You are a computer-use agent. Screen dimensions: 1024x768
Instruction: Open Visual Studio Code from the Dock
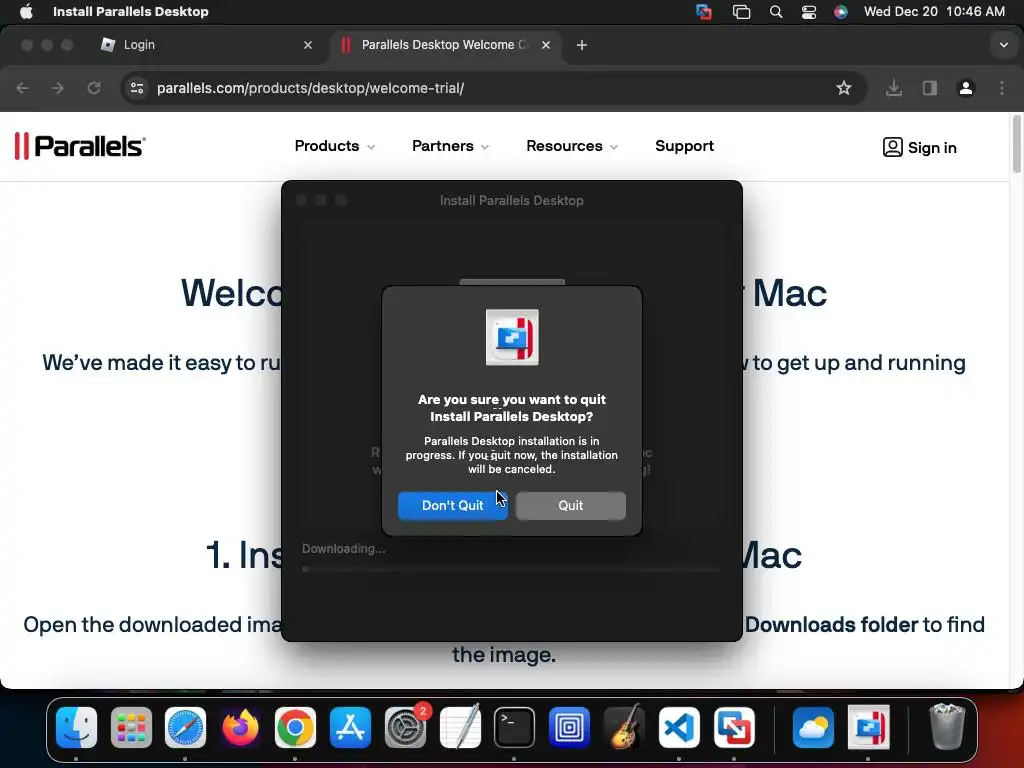[x=679, y=728]
